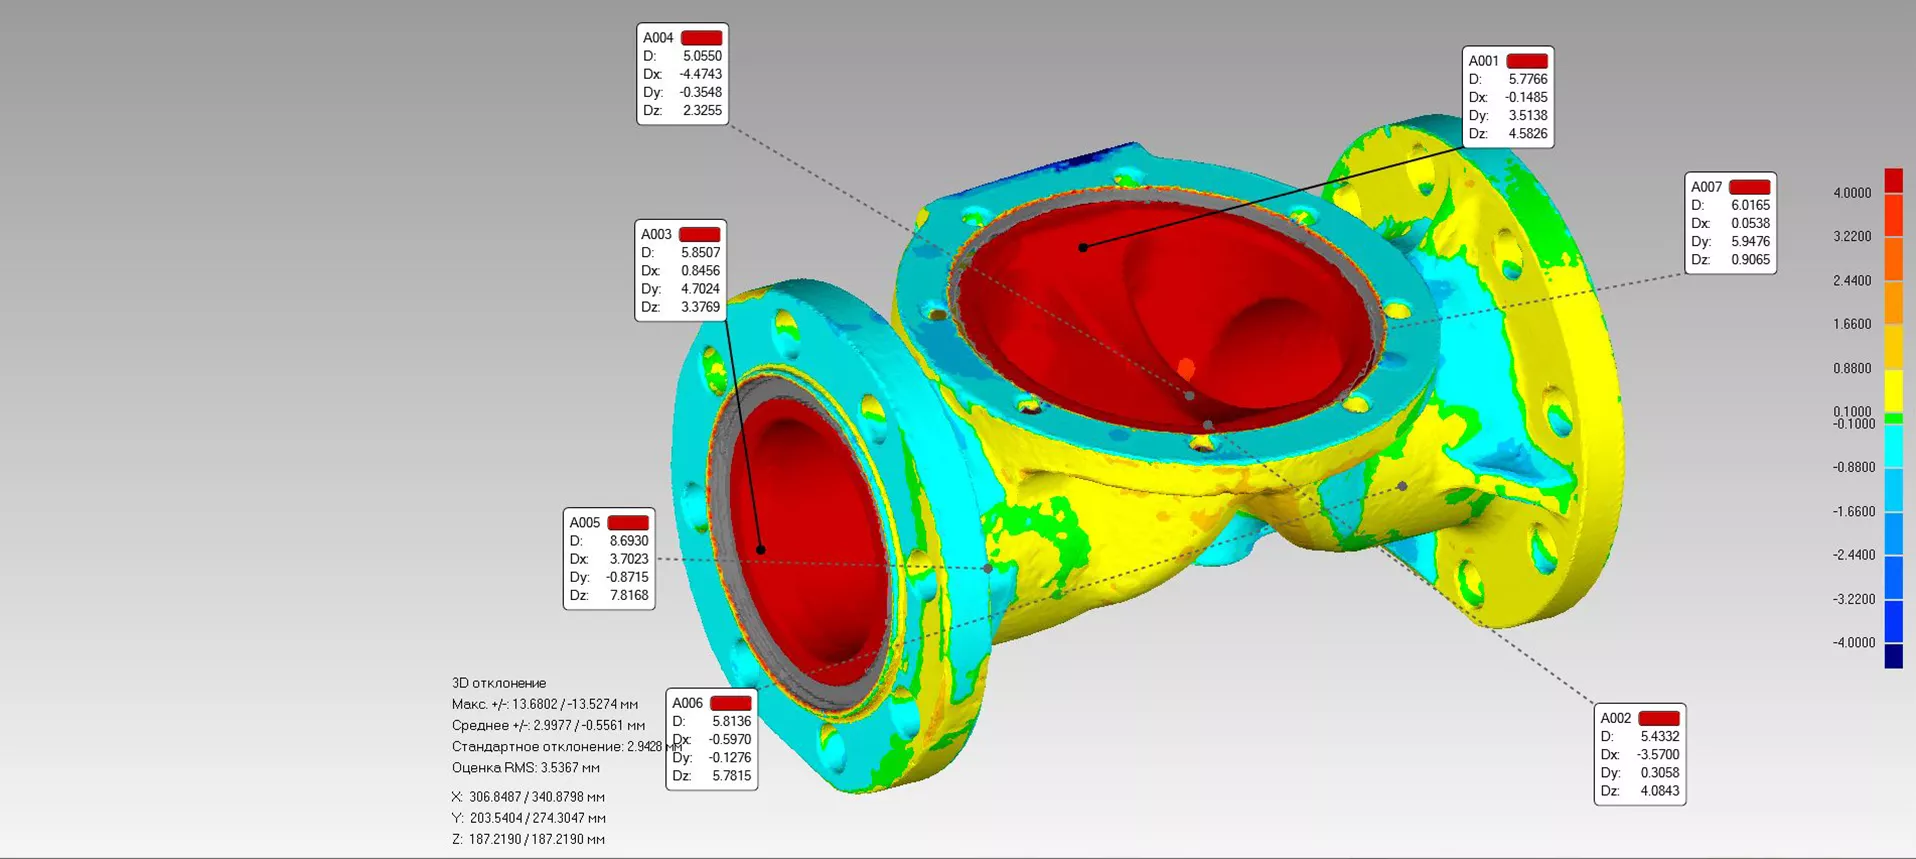Click the 1.6600 legend scale value
The image size is (1916, 859).
[x=1851, y=324]
